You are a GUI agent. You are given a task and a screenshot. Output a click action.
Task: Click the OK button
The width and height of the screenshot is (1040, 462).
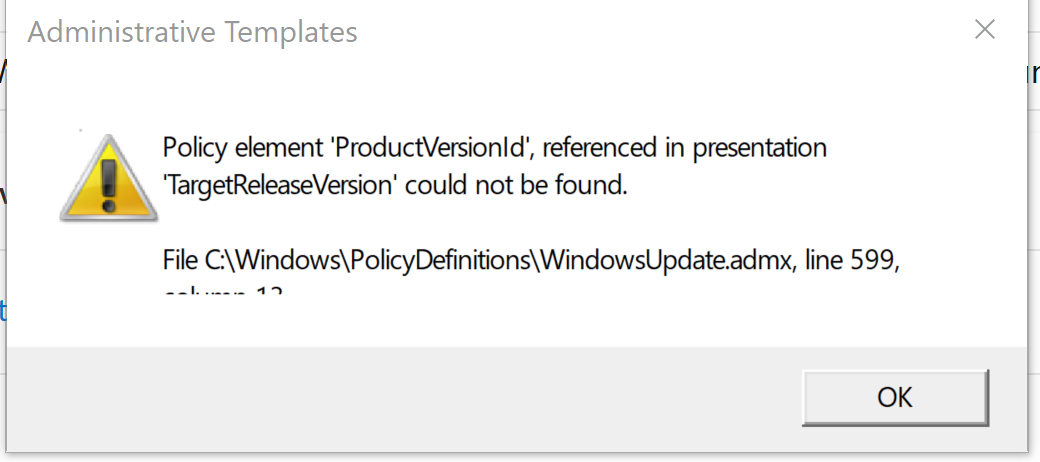point(895,397)
